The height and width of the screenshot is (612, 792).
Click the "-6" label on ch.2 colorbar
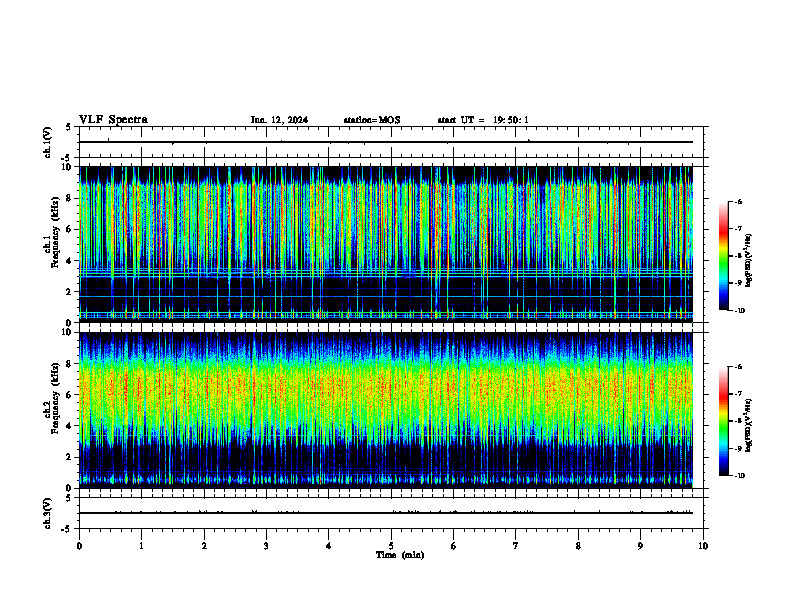pyautogui.click(x=738, y=367)
